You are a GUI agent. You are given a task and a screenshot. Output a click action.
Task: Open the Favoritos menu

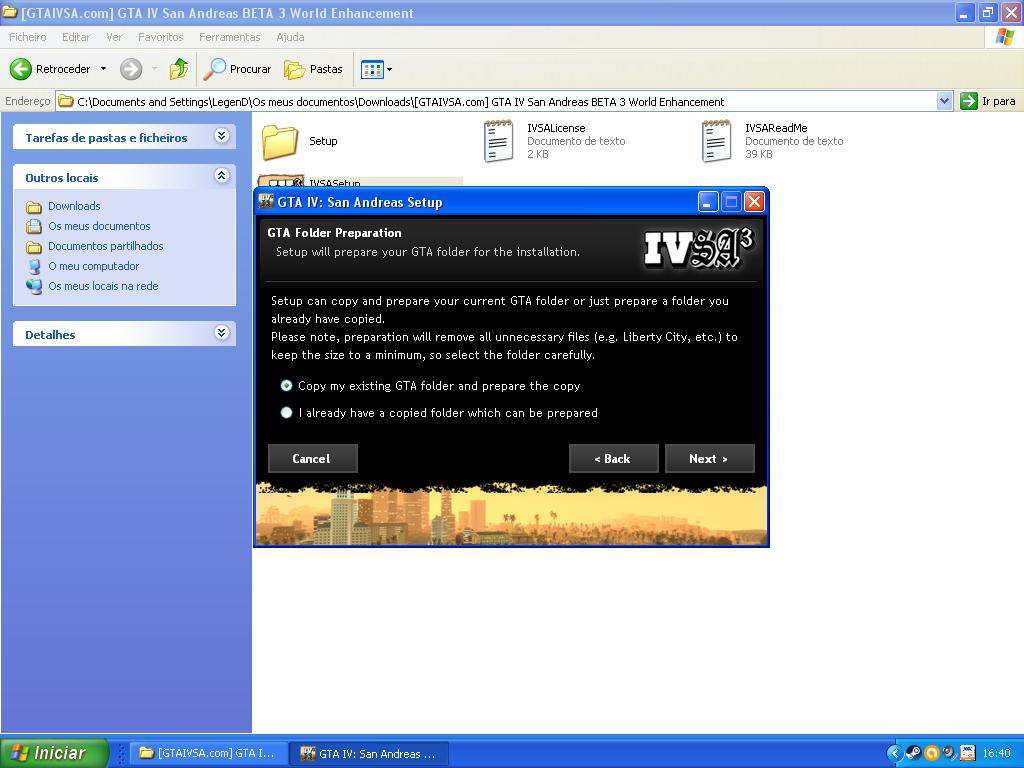click(161, 37)
